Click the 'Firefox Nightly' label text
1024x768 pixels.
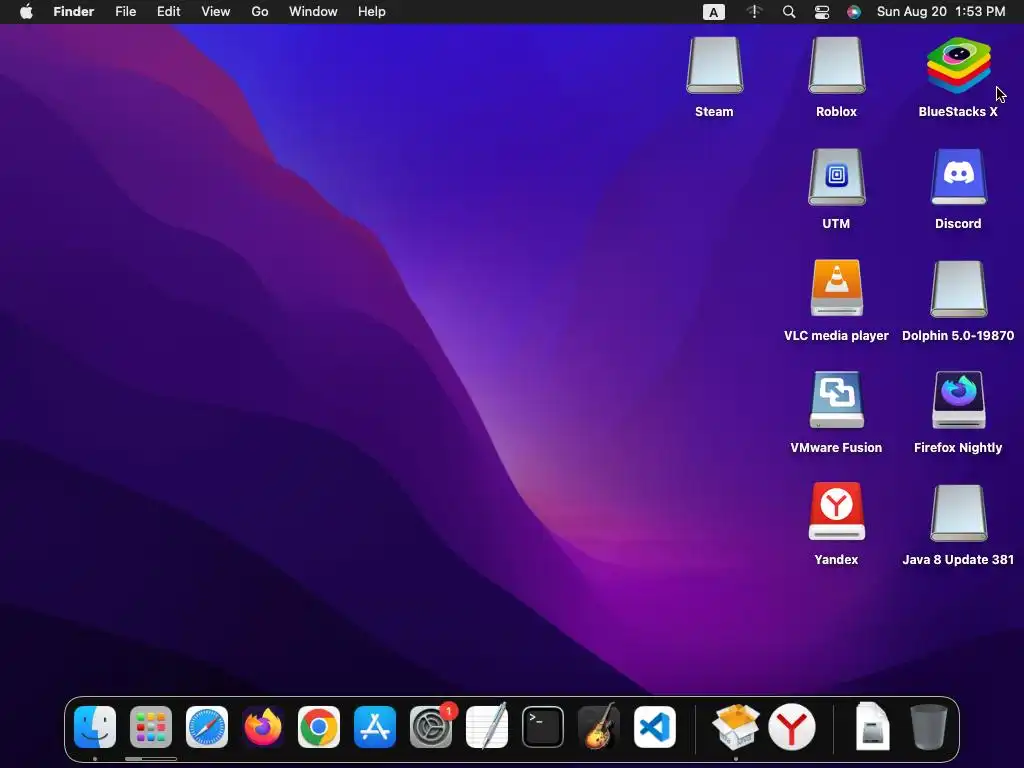coord(958,448)
